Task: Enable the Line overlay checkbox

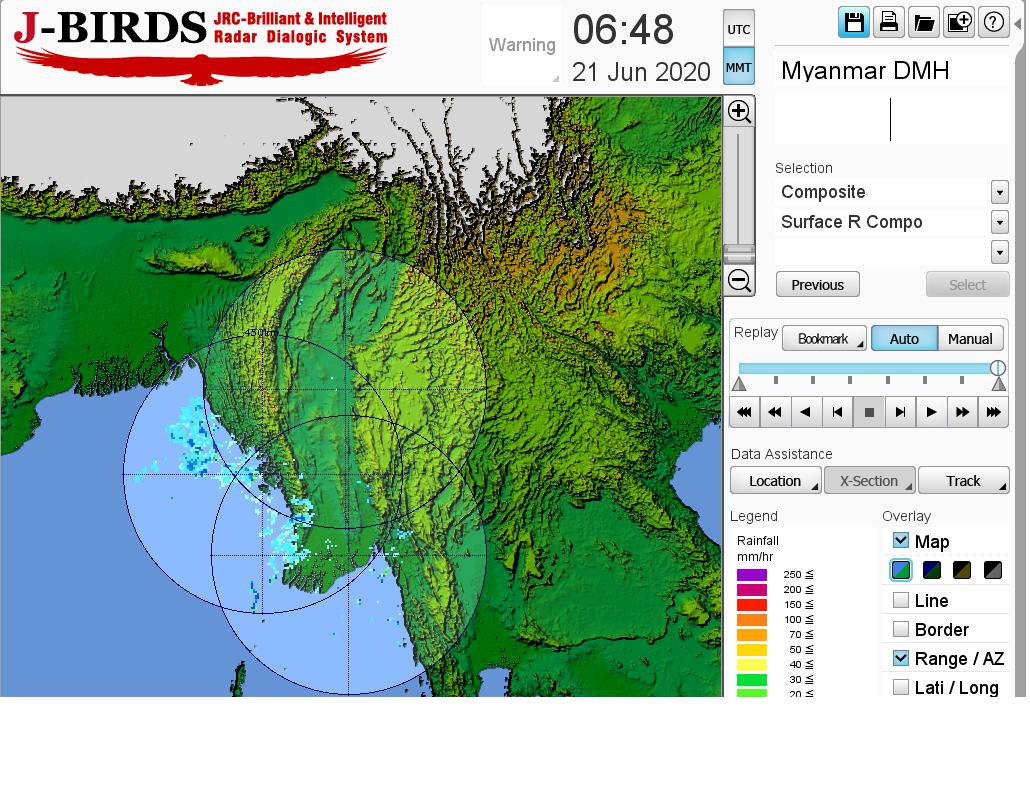Action: tap(901, 600)
